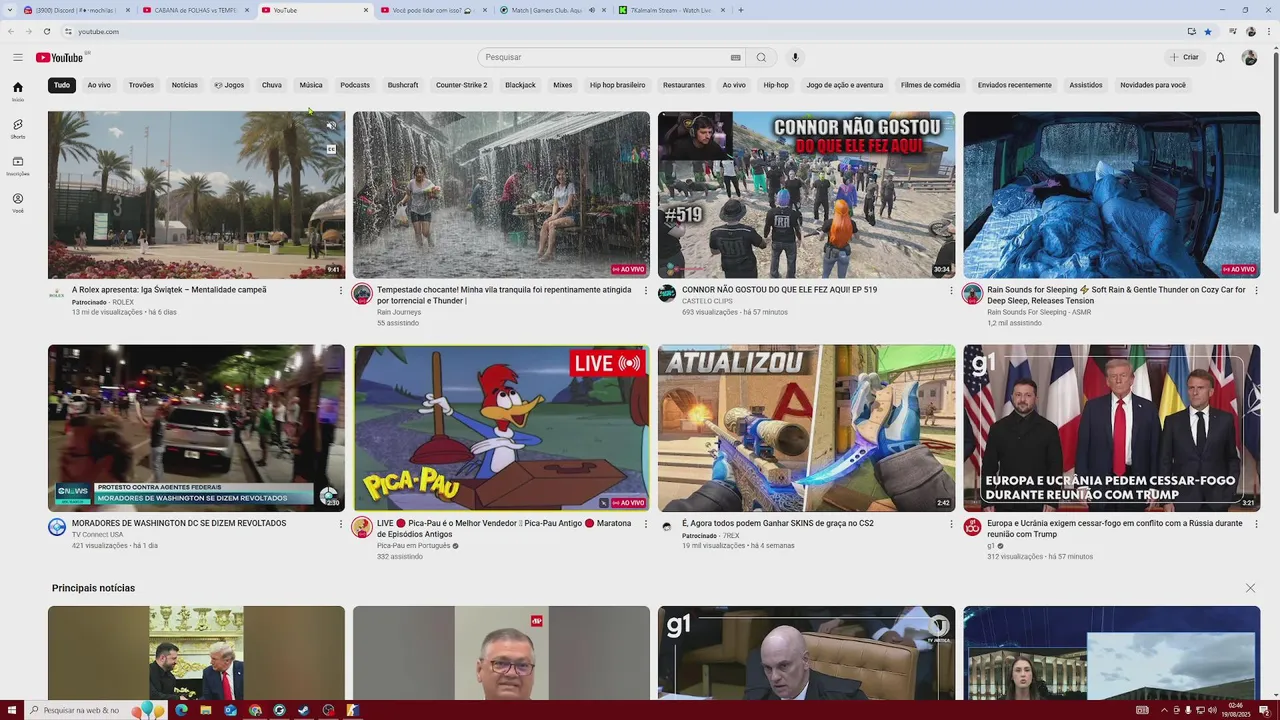Open the on-screen keyboard in search box
1280x720 pixels.
[x=736, y=57]
